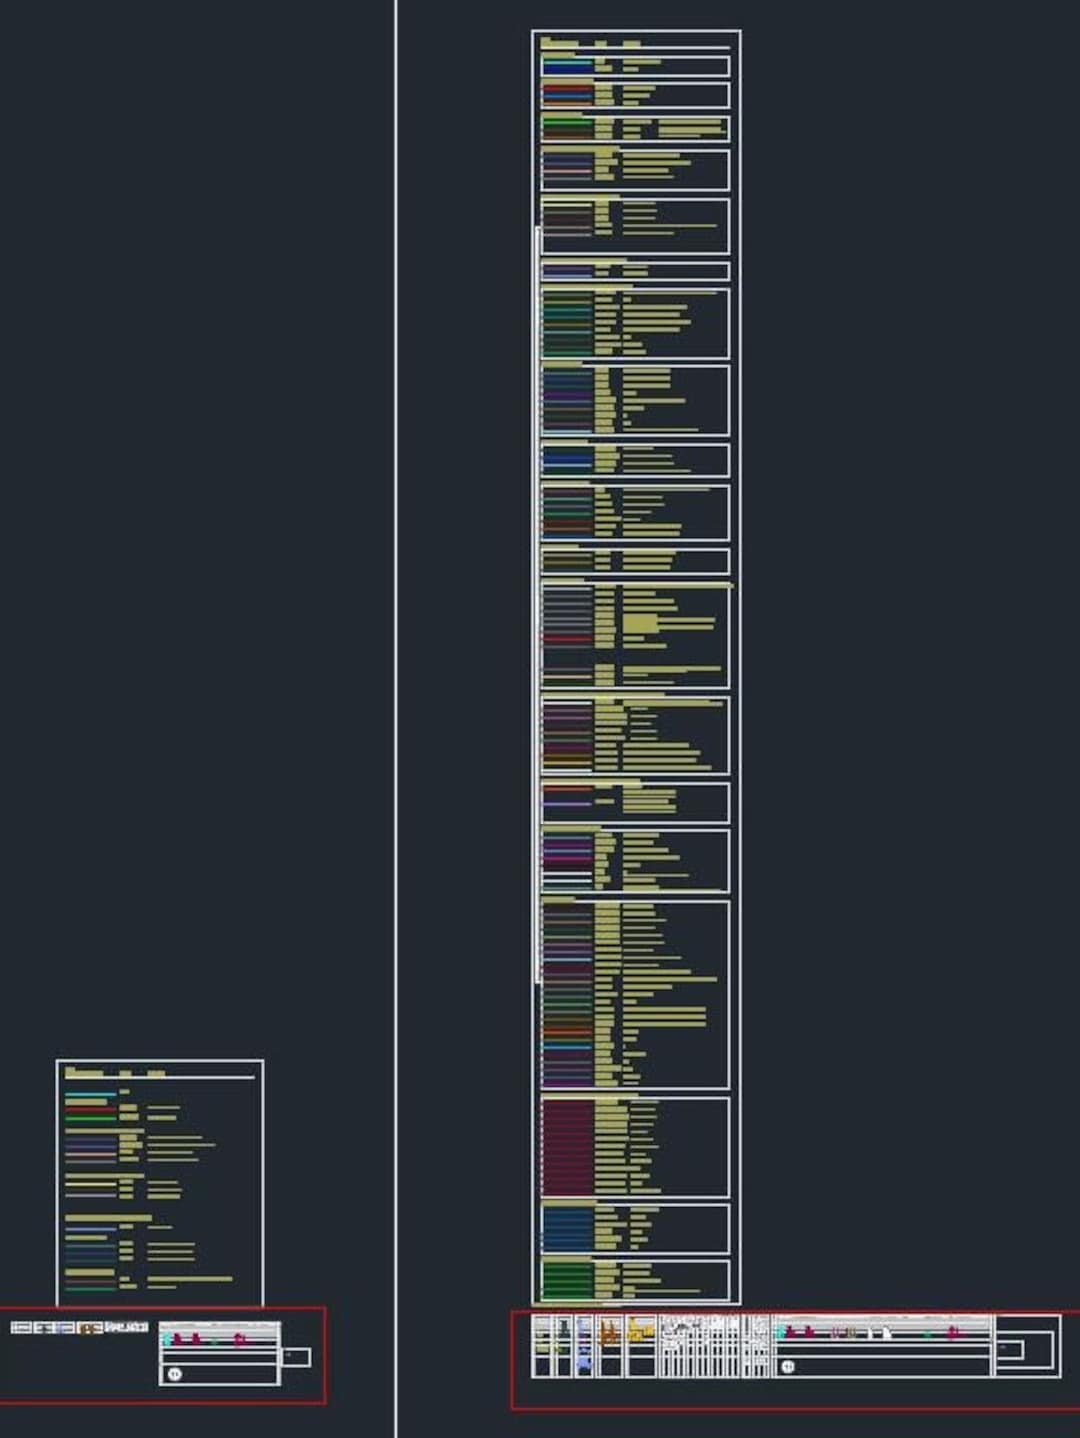Viewport: 1080px width, 1438px height.
Task: Click the brown square symbol in top title block row
Action: click(88, 1328)
